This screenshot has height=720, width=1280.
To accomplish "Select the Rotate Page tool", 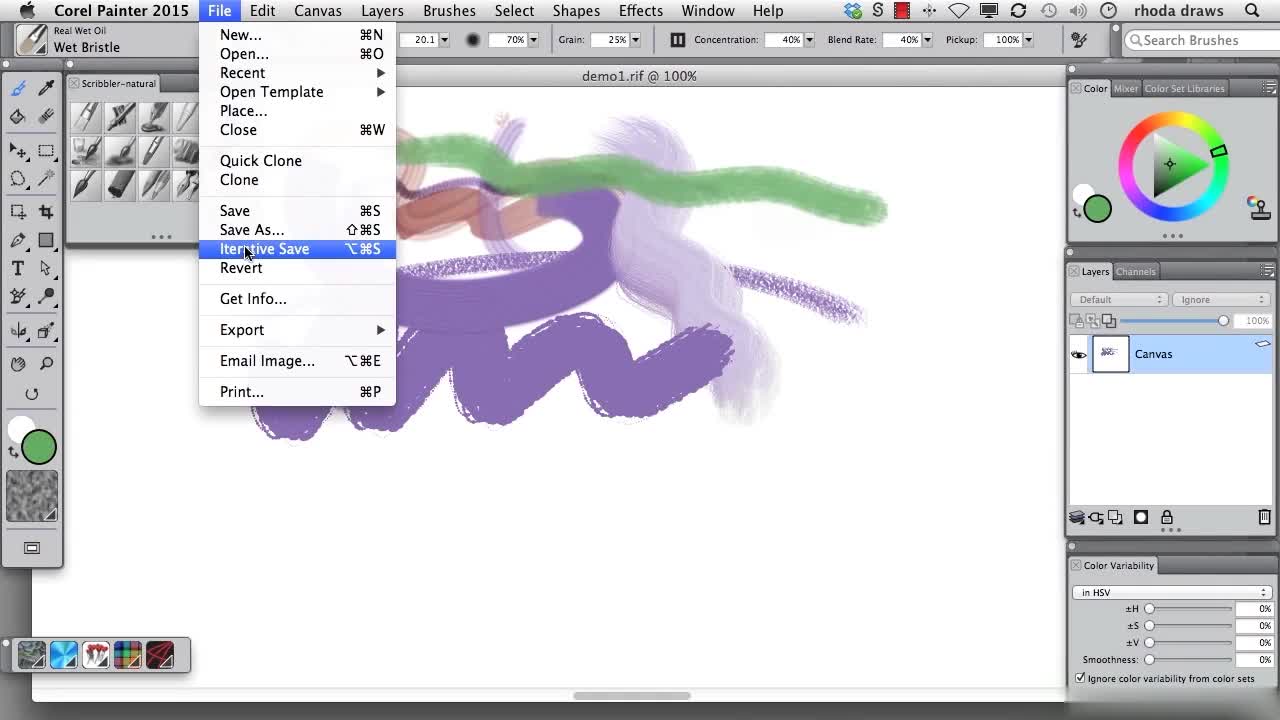I will (32, 394).
